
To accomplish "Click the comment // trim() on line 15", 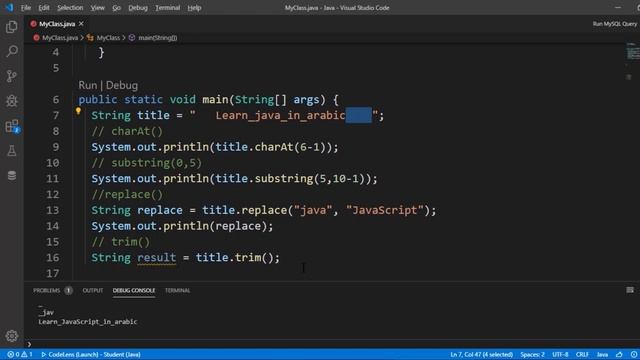I will tap(121, 242).
